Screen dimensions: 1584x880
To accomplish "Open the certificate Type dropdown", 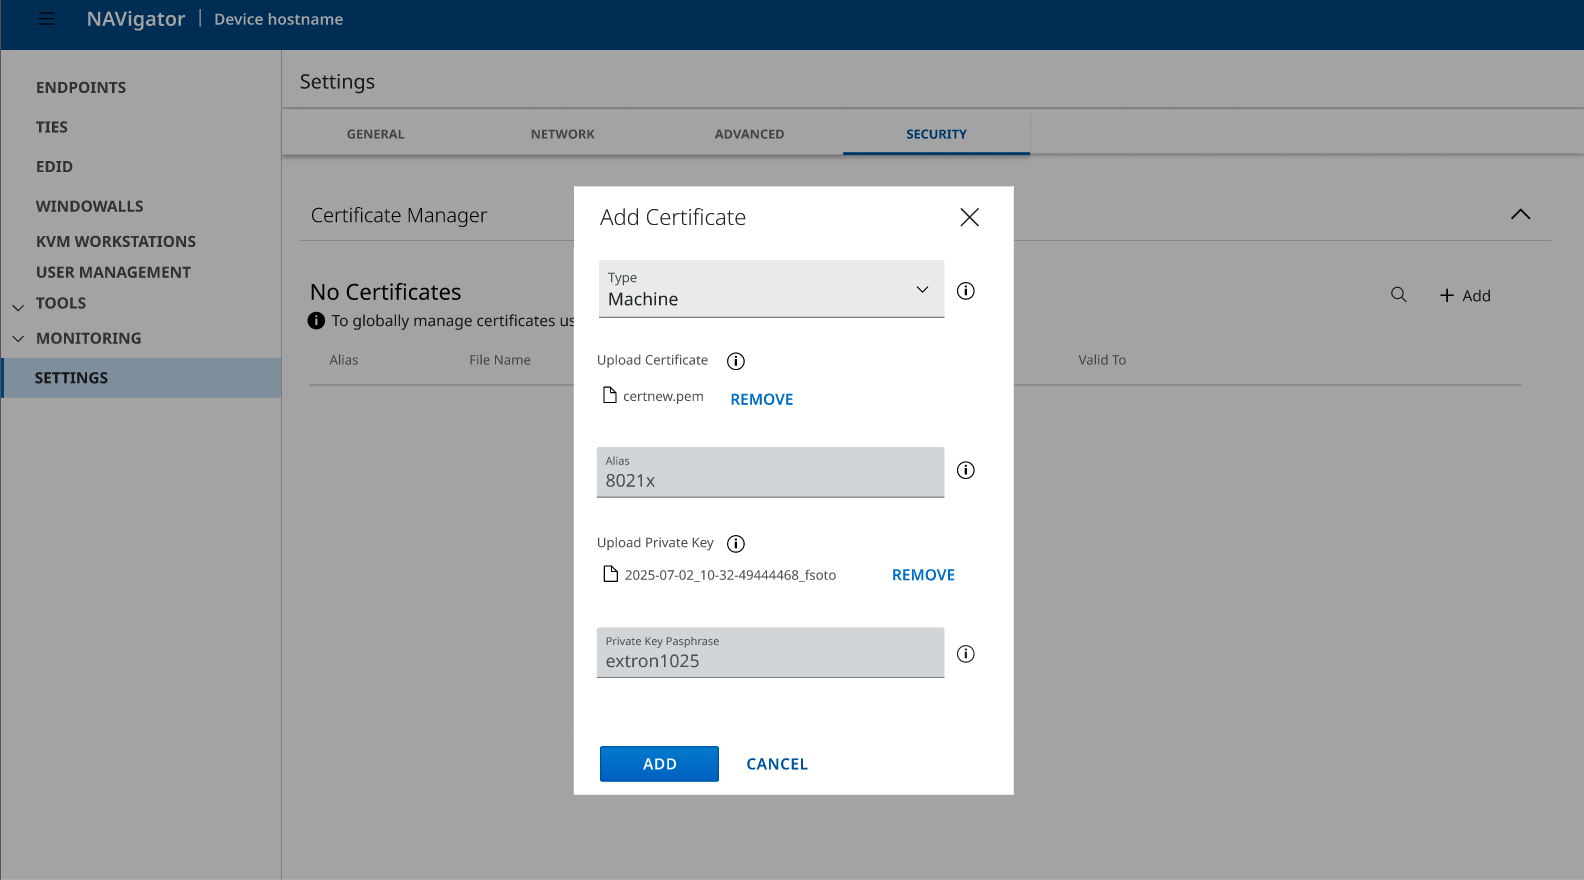I will (770, 290).
